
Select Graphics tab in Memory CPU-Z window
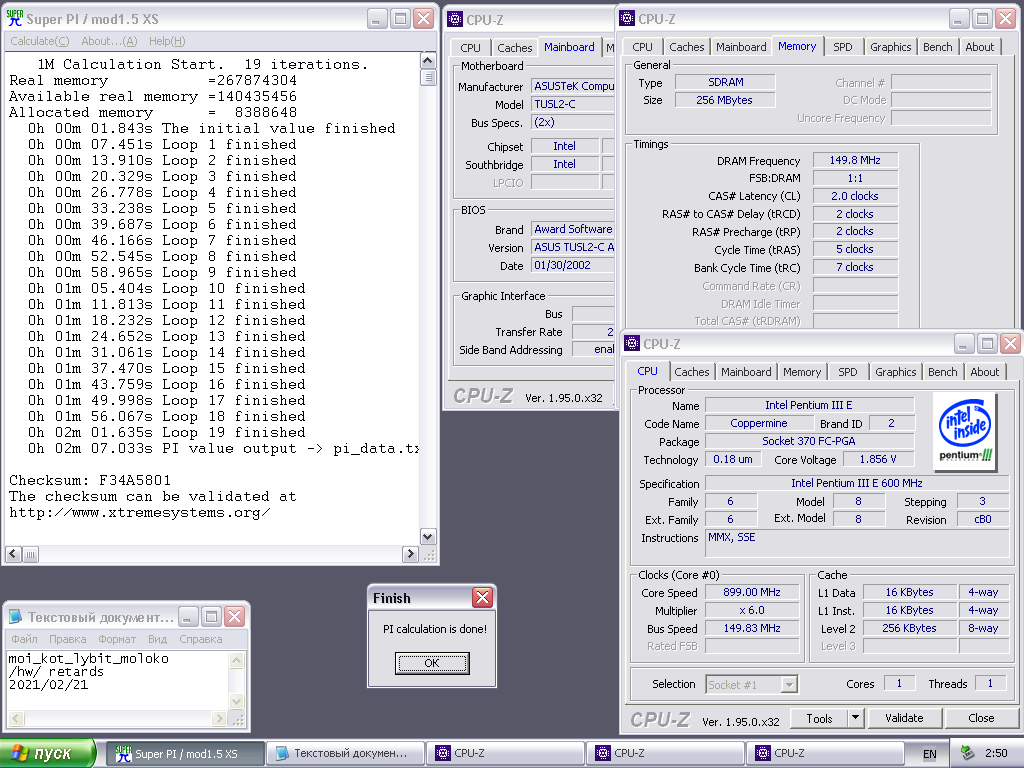pyautogui.click(x=890, y=47)
